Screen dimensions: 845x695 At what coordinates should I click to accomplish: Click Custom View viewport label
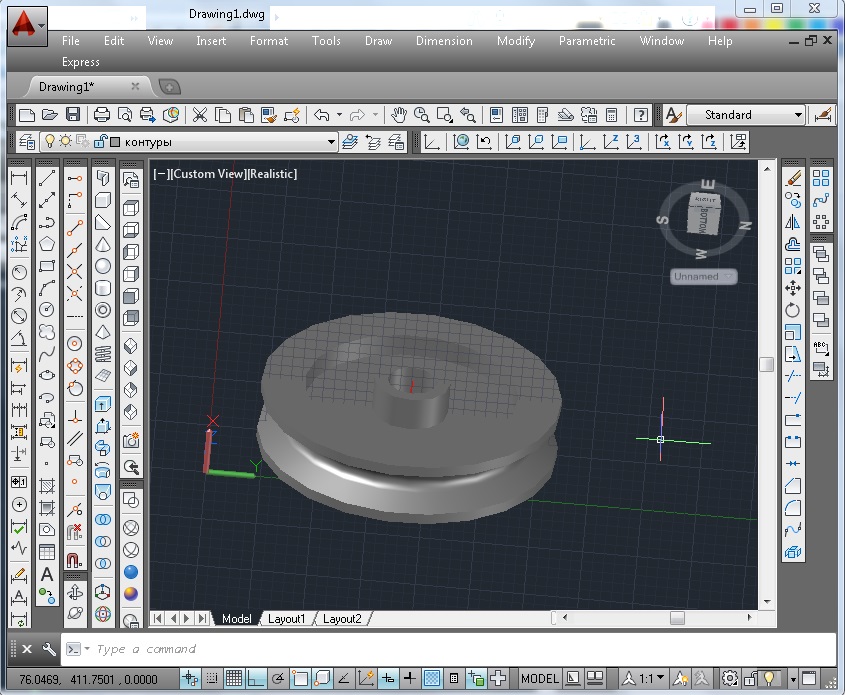[x=208, y=173]
